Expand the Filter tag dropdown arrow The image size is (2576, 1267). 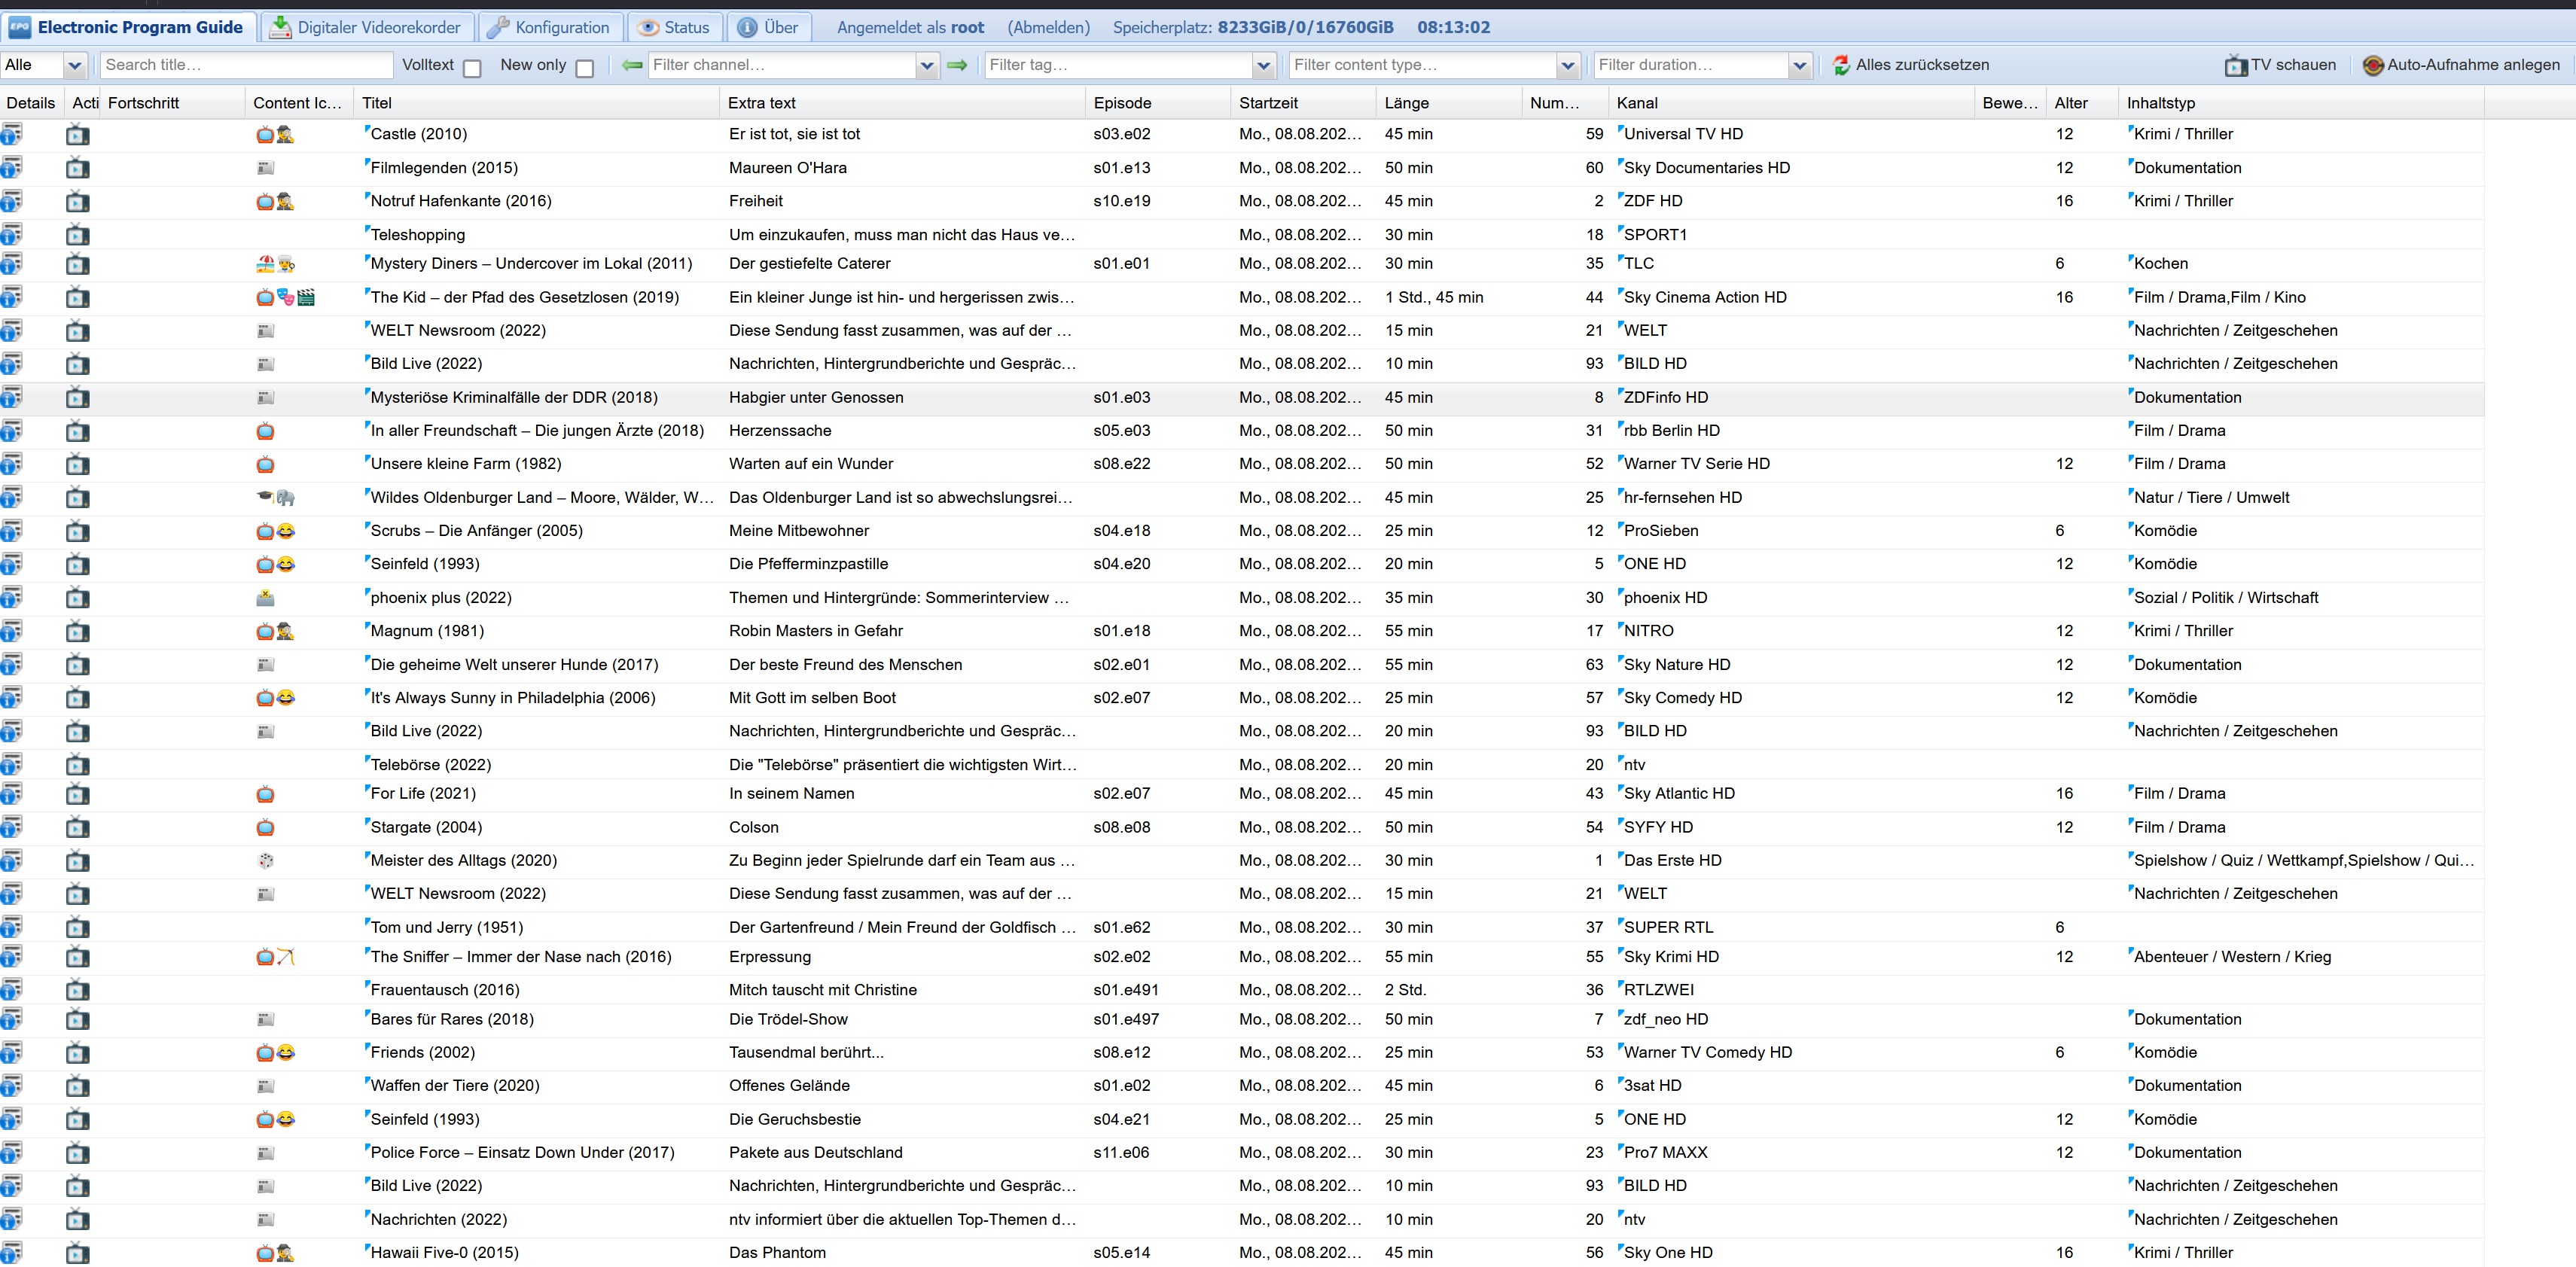click(1264, 65)
